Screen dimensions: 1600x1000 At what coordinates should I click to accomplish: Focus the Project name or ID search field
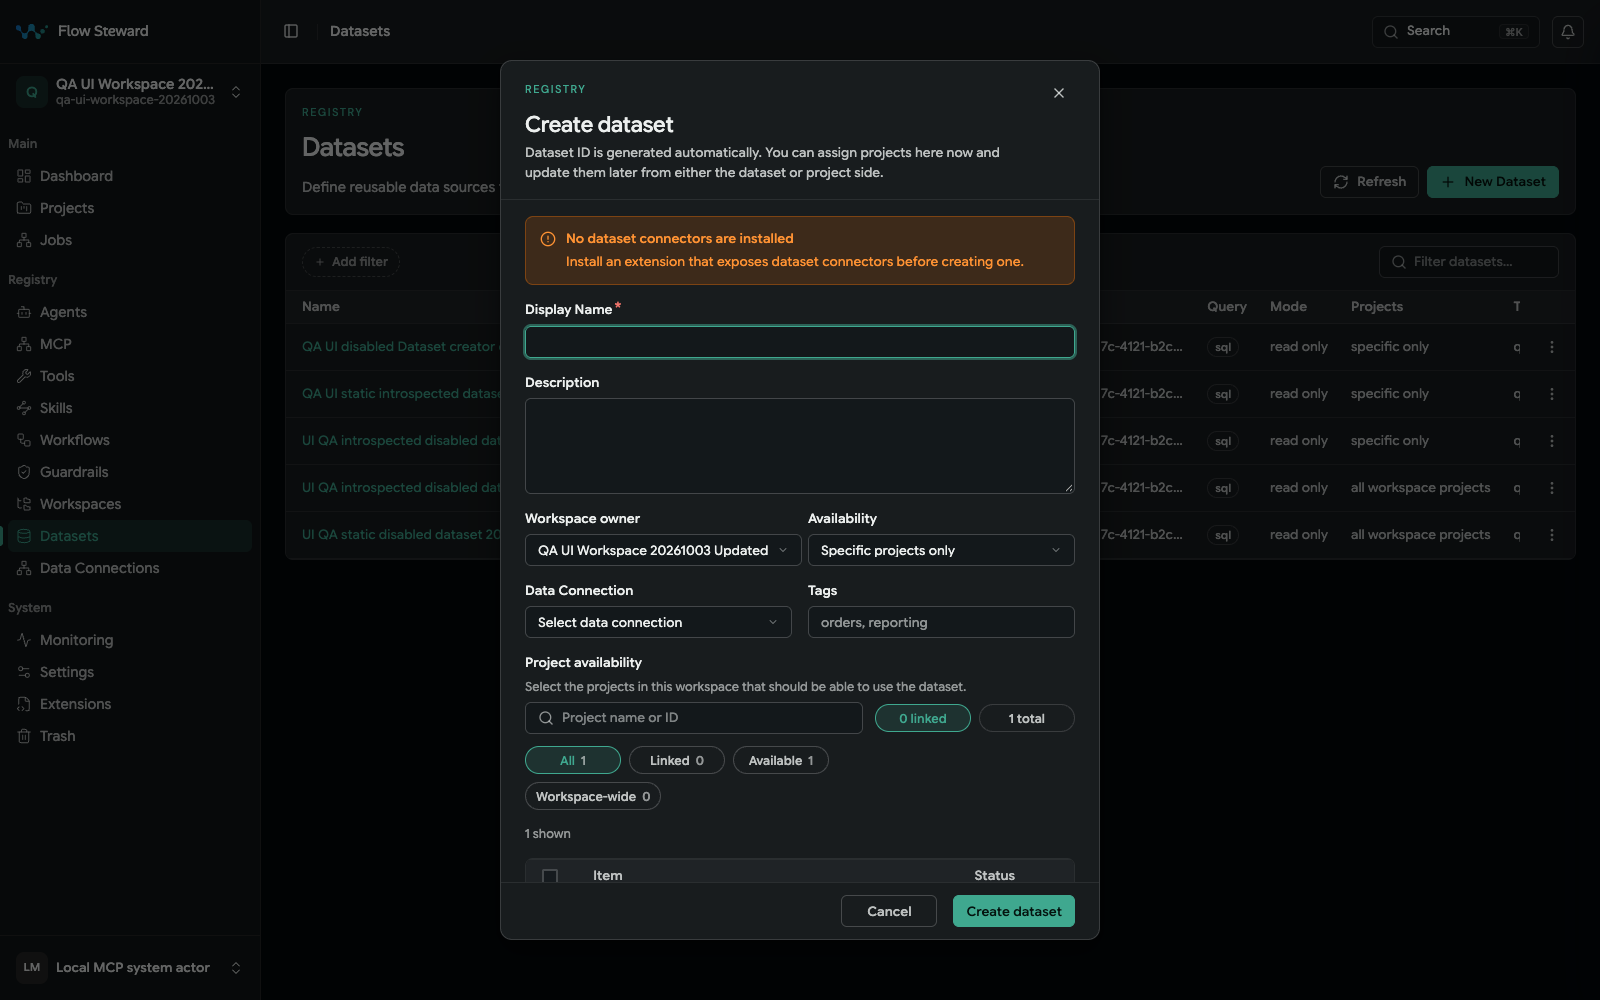[x=694, y=718]
